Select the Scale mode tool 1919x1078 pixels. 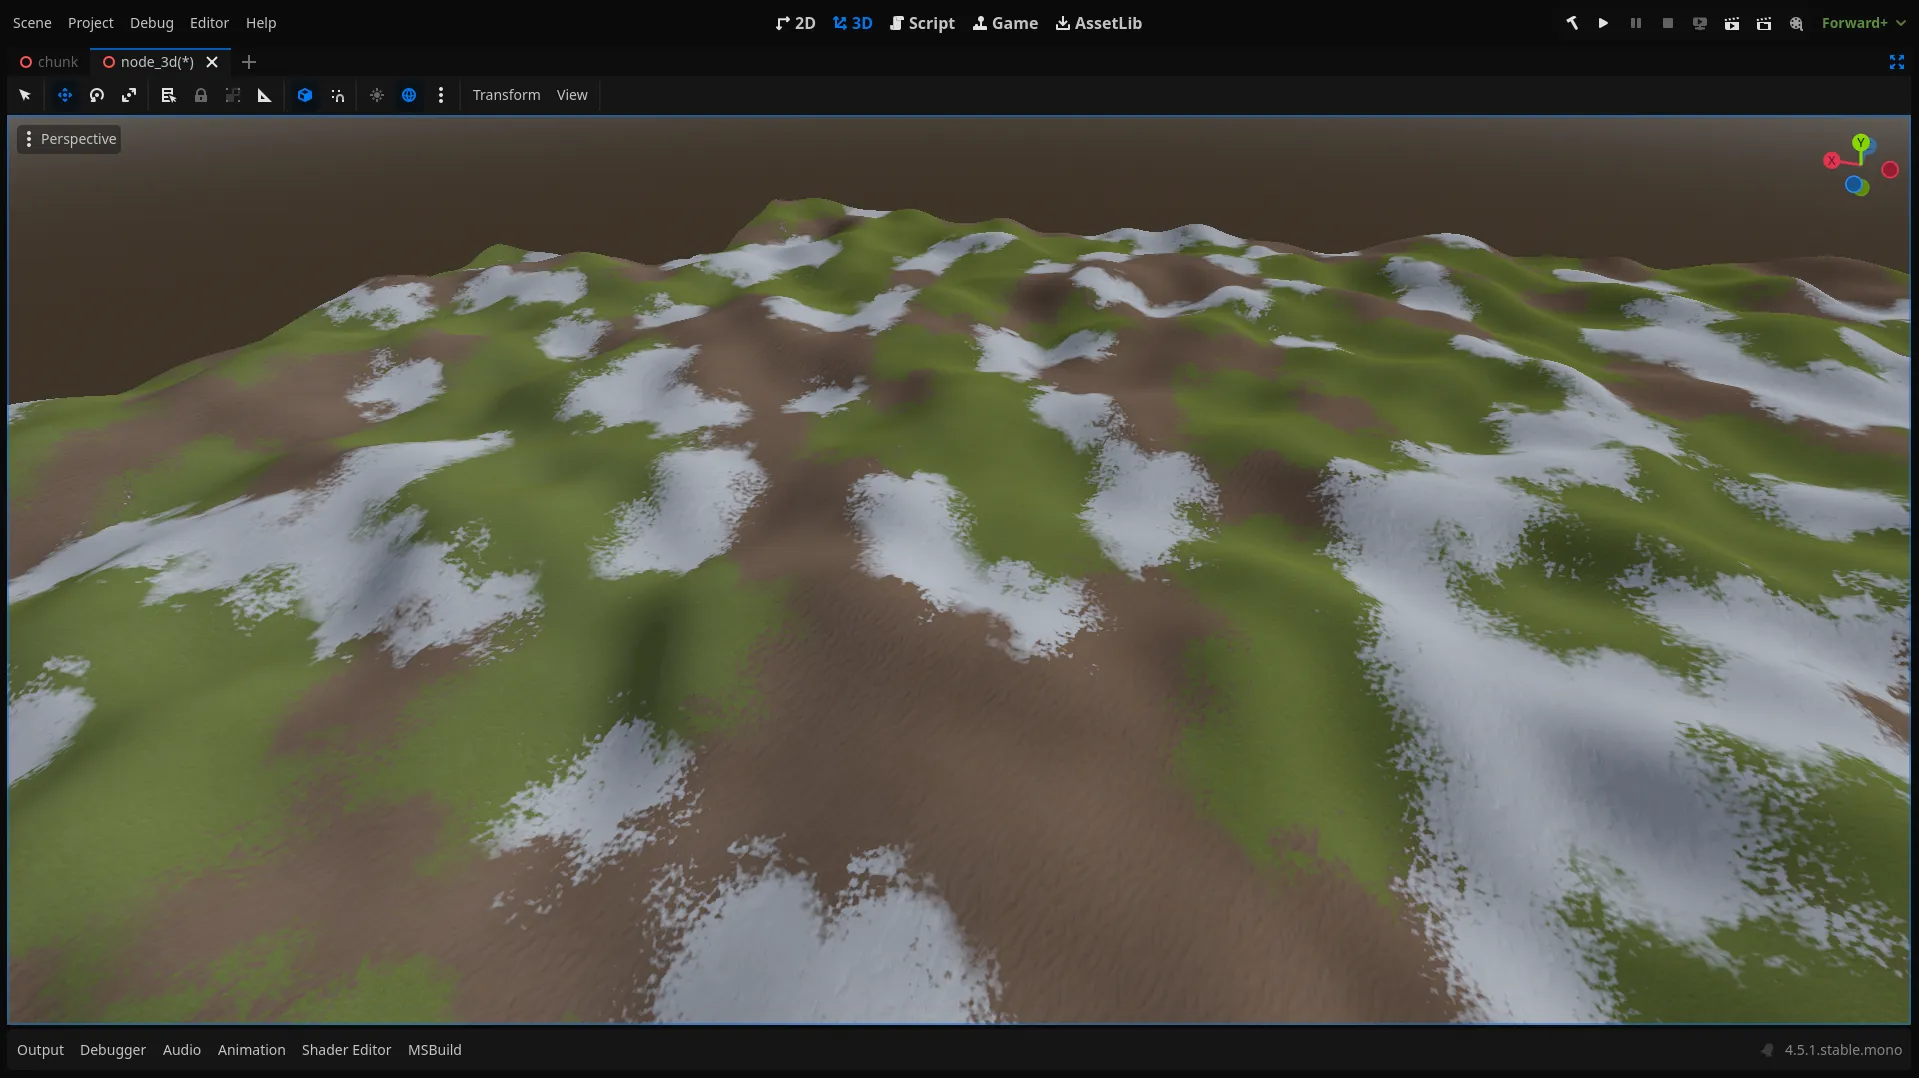[x=129, y=95]
